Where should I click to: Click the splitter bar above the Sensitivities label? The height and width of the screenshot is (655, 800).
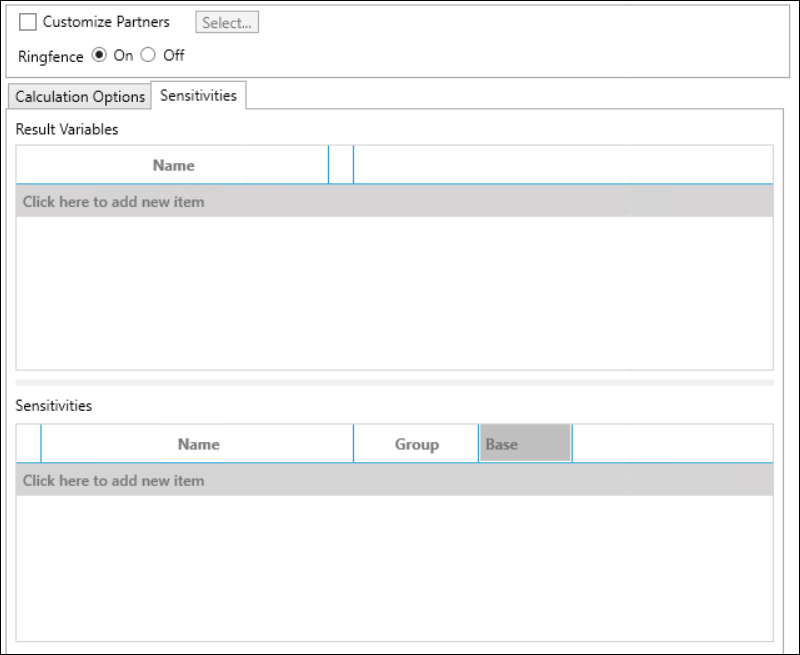[x=394, y=382]
